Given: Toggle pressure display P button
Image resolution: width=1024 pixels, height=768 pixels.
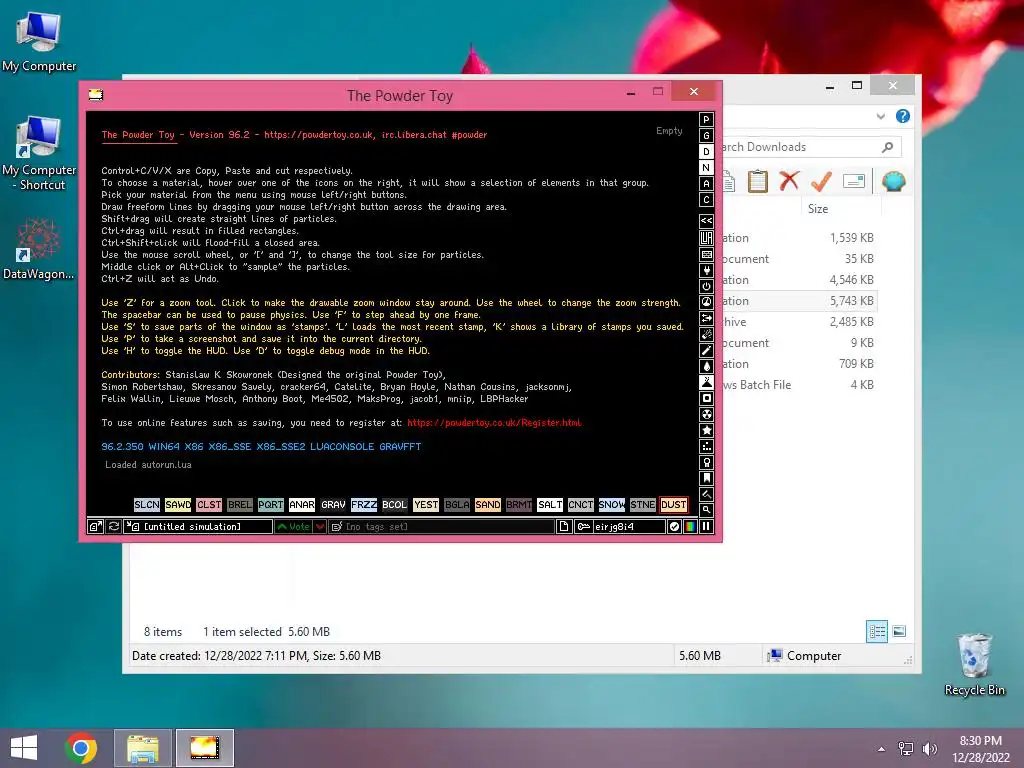Looking at the screenshot, I should click(706, 120).
